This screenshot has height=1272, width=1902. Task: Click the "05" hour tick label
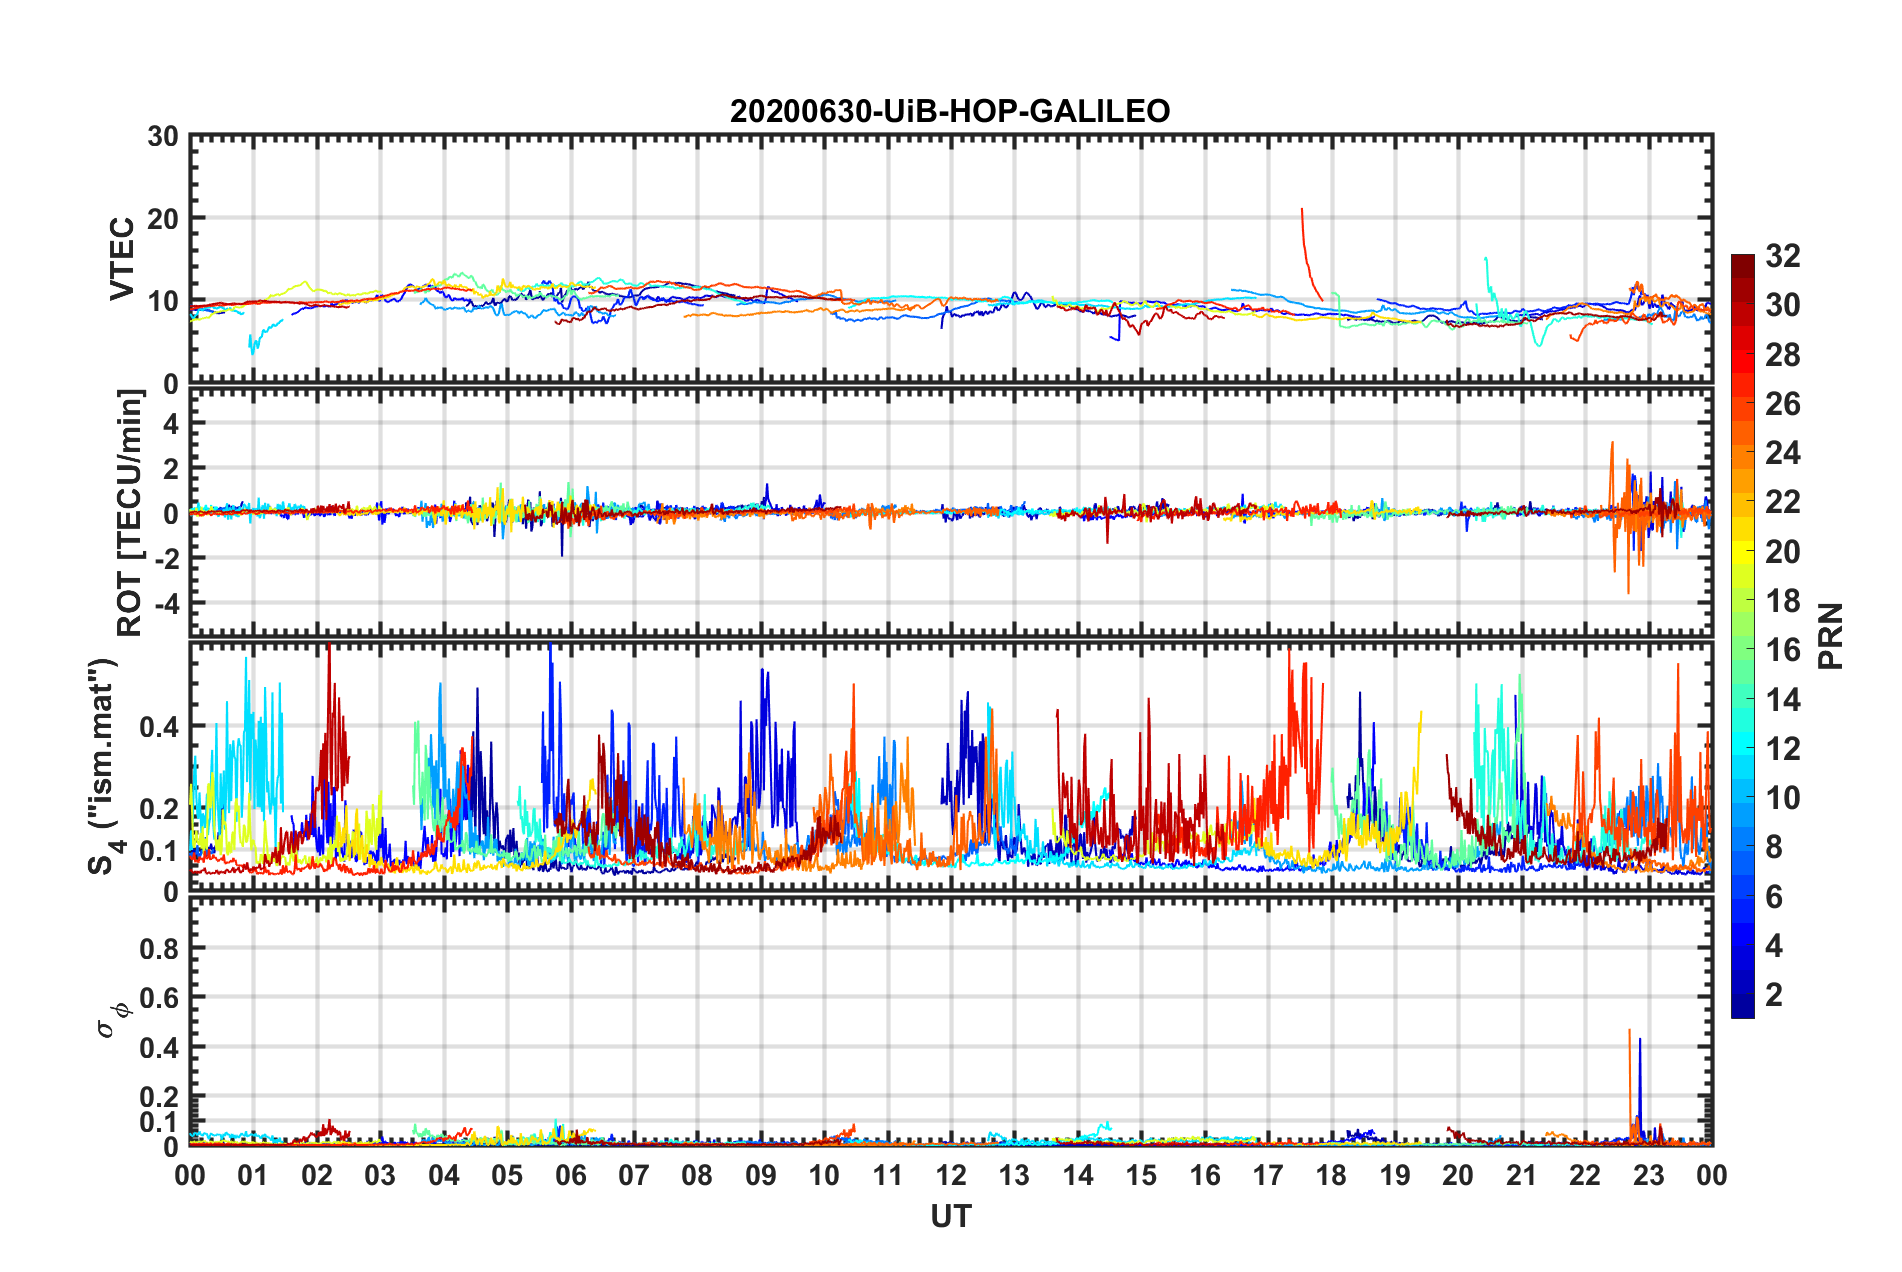(x=507, y=1175)
